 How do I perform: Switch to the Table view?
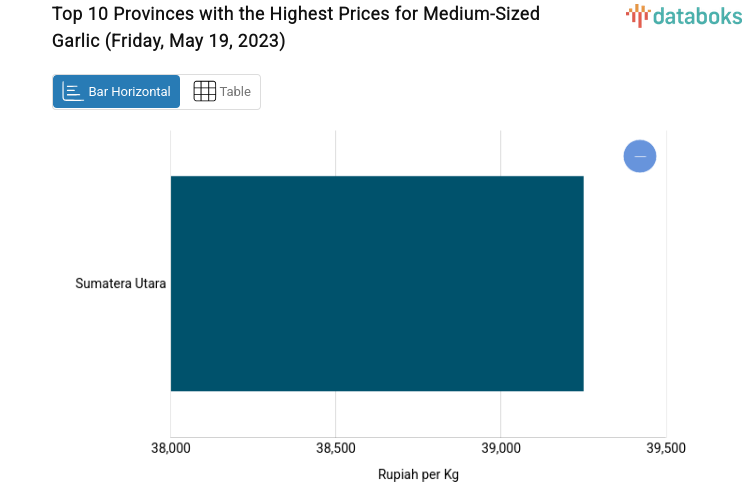coord(221,92)
